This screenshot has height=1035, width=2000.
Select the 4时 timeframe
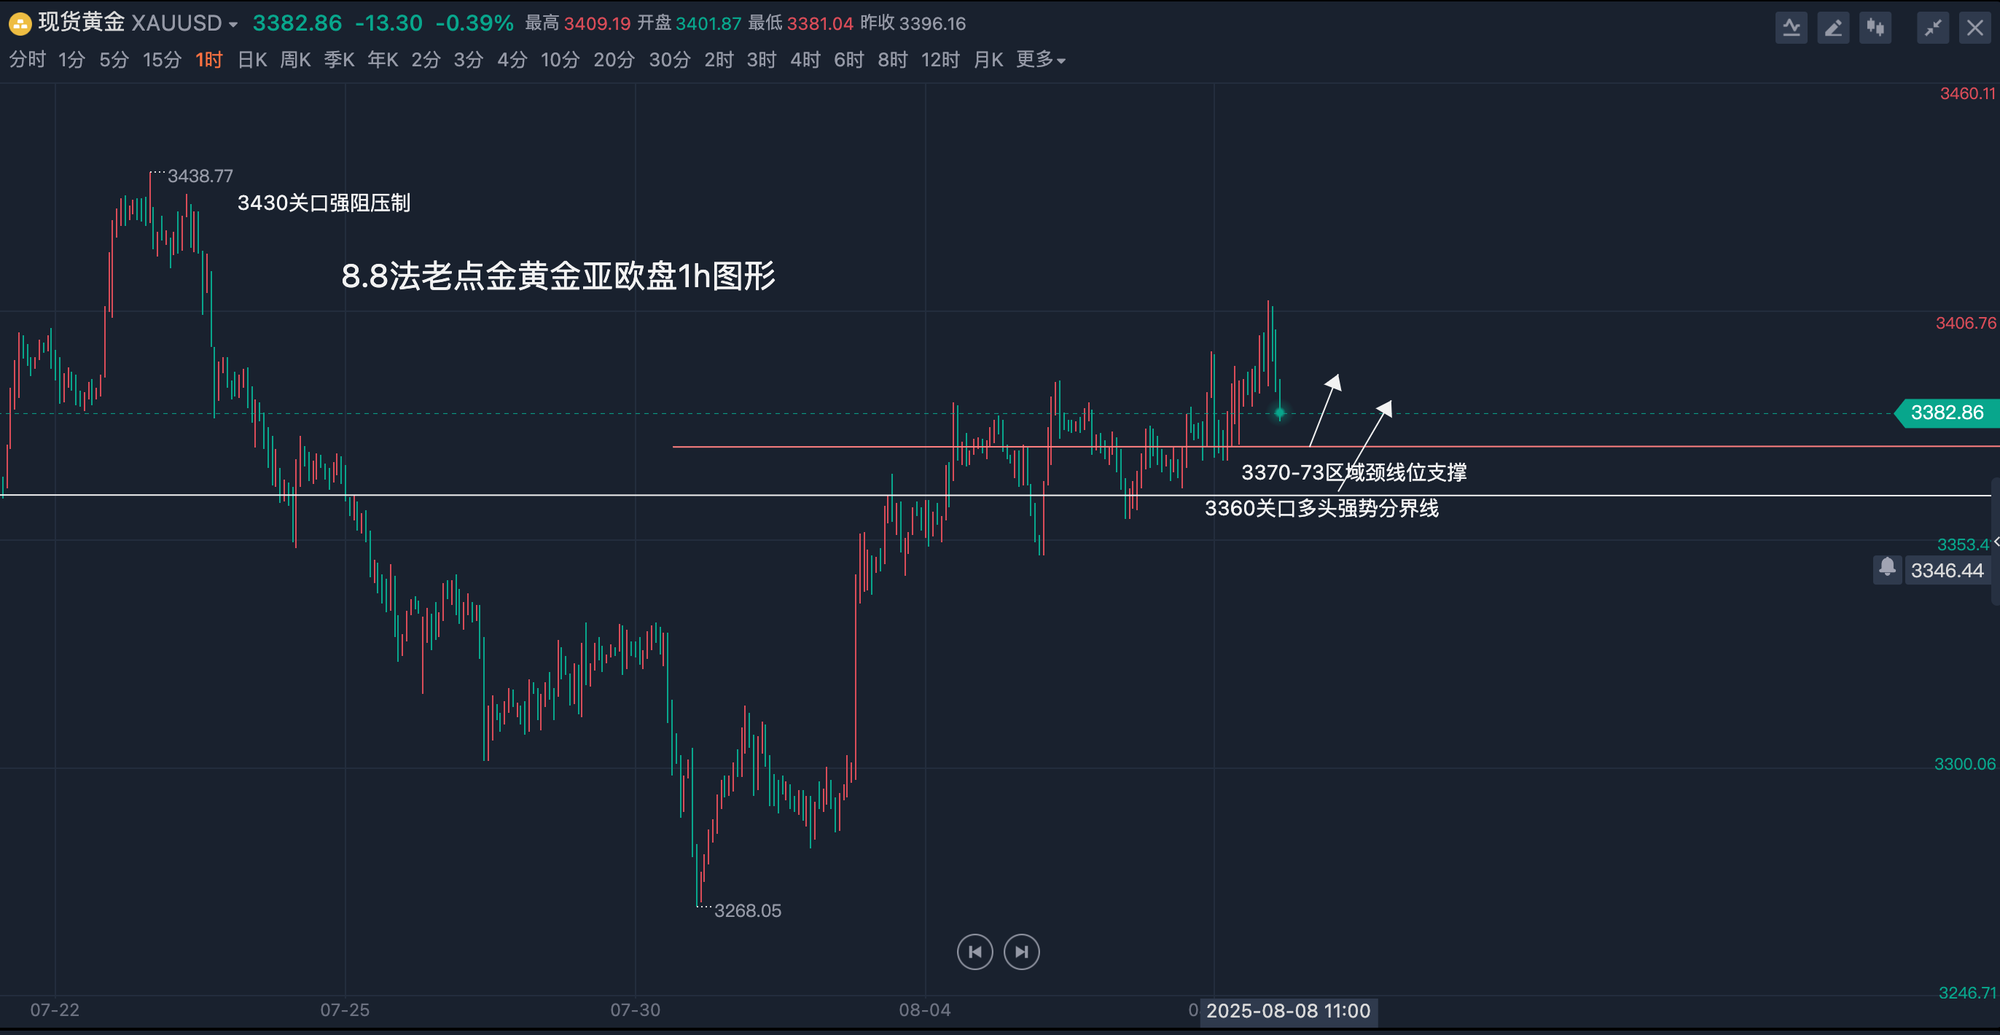coord(805,60)
